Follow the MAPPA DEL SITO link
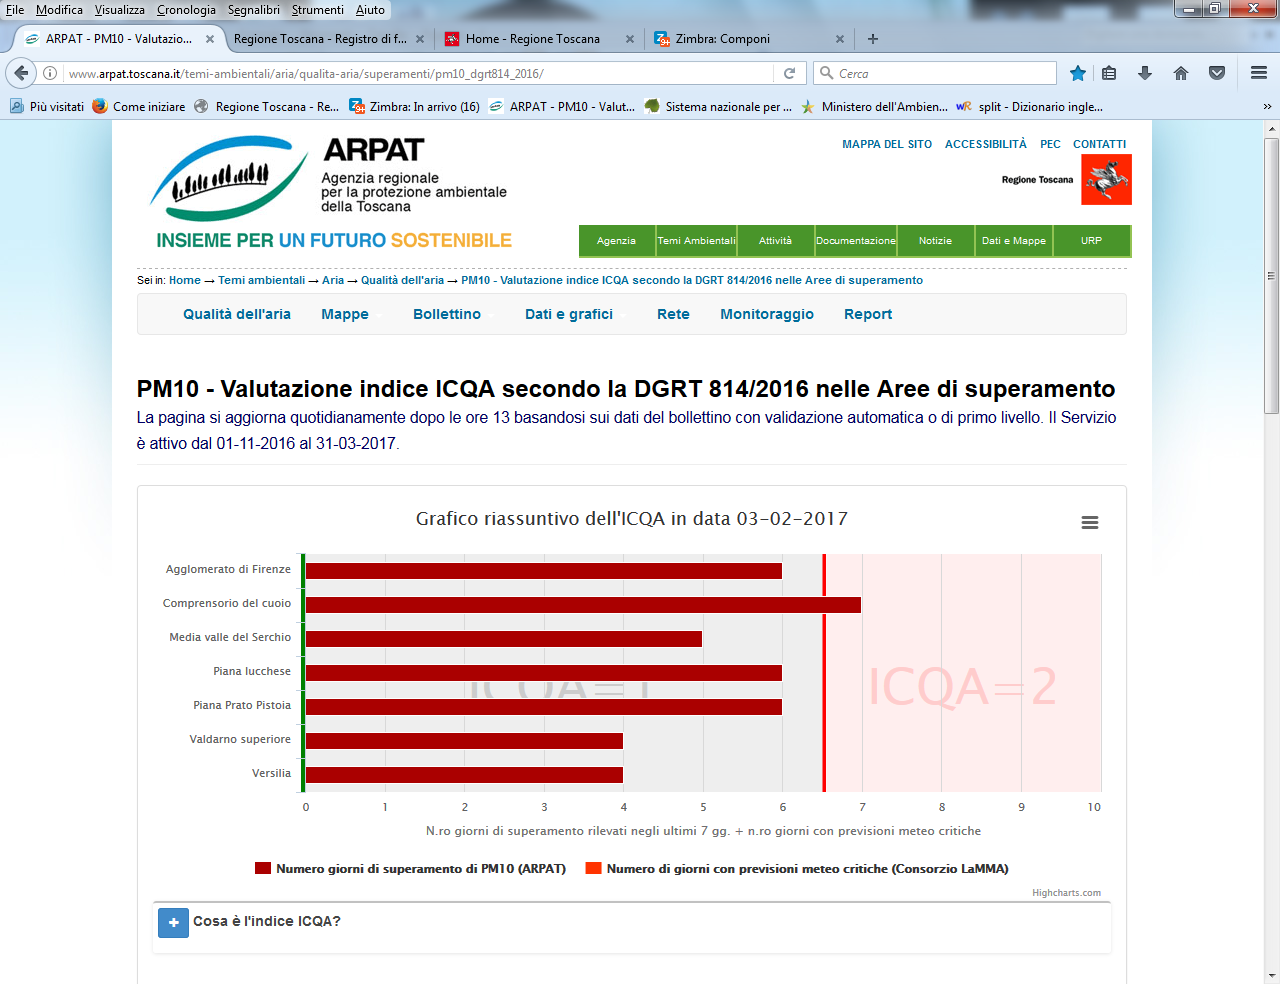This screenshot has width=1280, height=984. click(x=886, y=144)
